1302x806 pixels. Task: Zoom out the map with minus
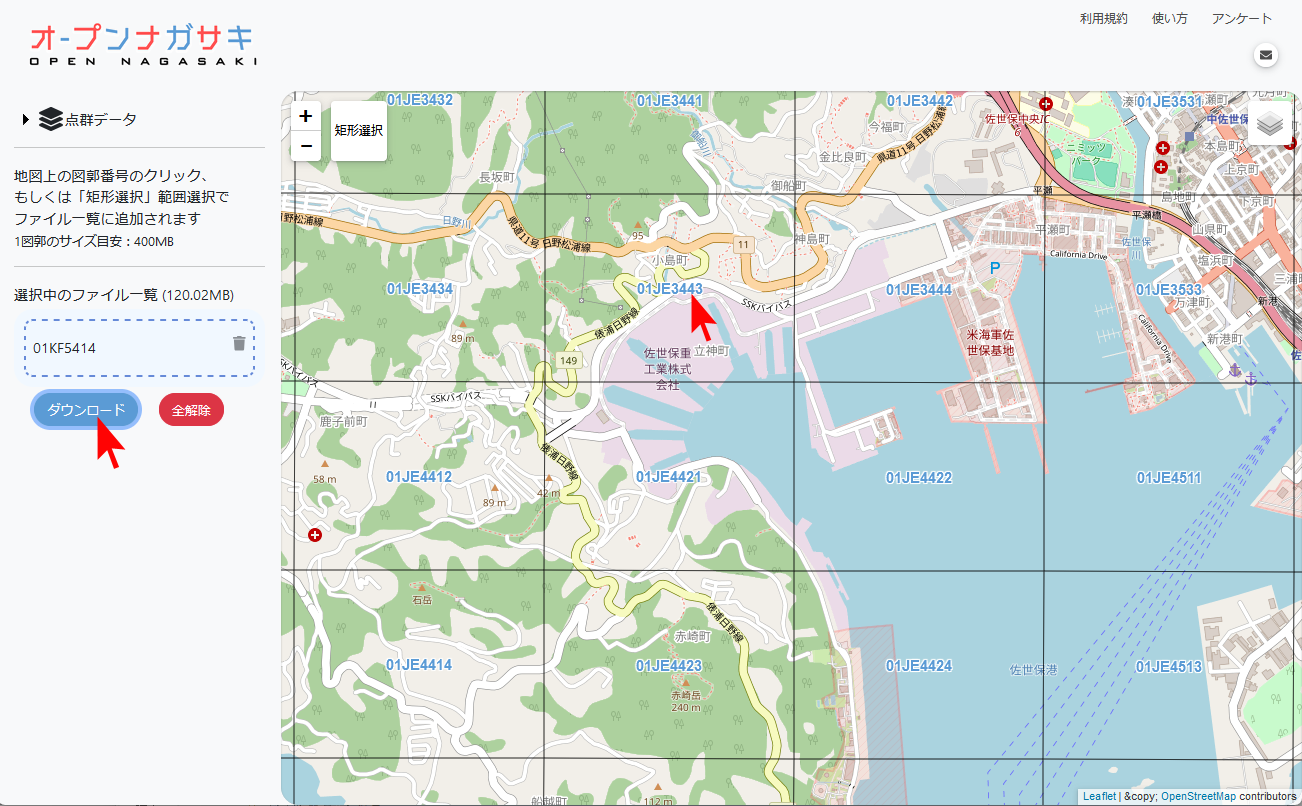pos(306,146)
